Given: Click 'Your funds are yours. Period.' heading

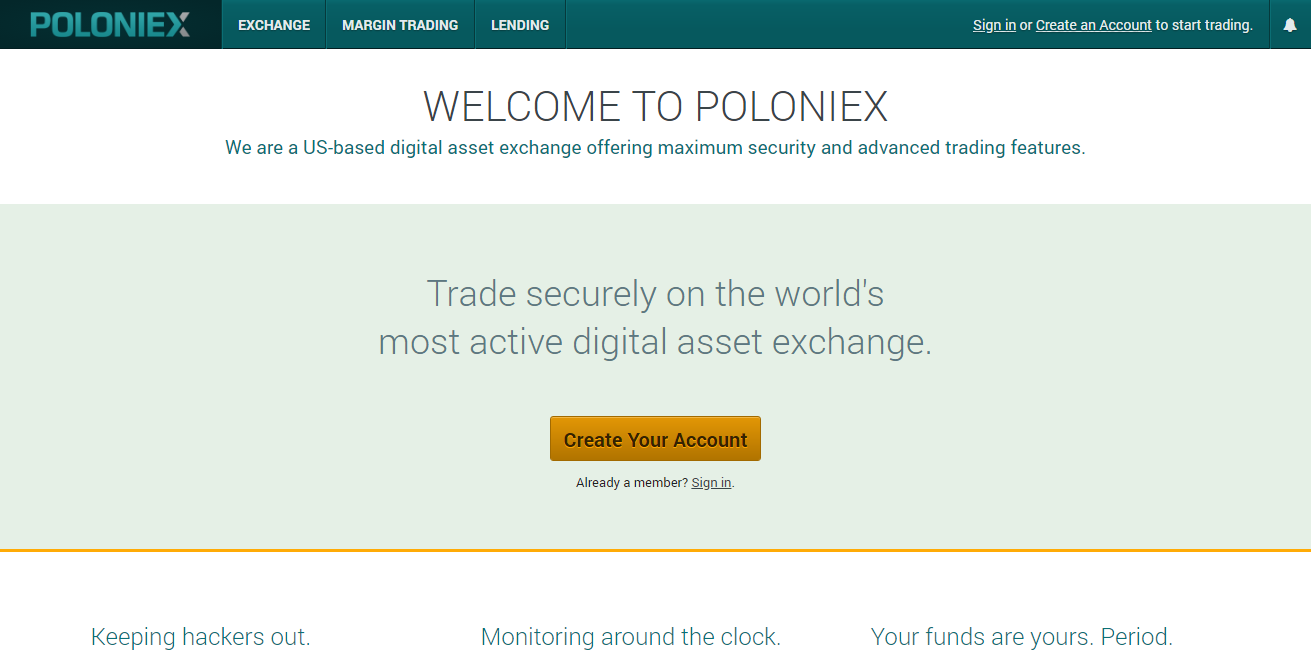Looking at the screenshot, I should (1022, 637).
